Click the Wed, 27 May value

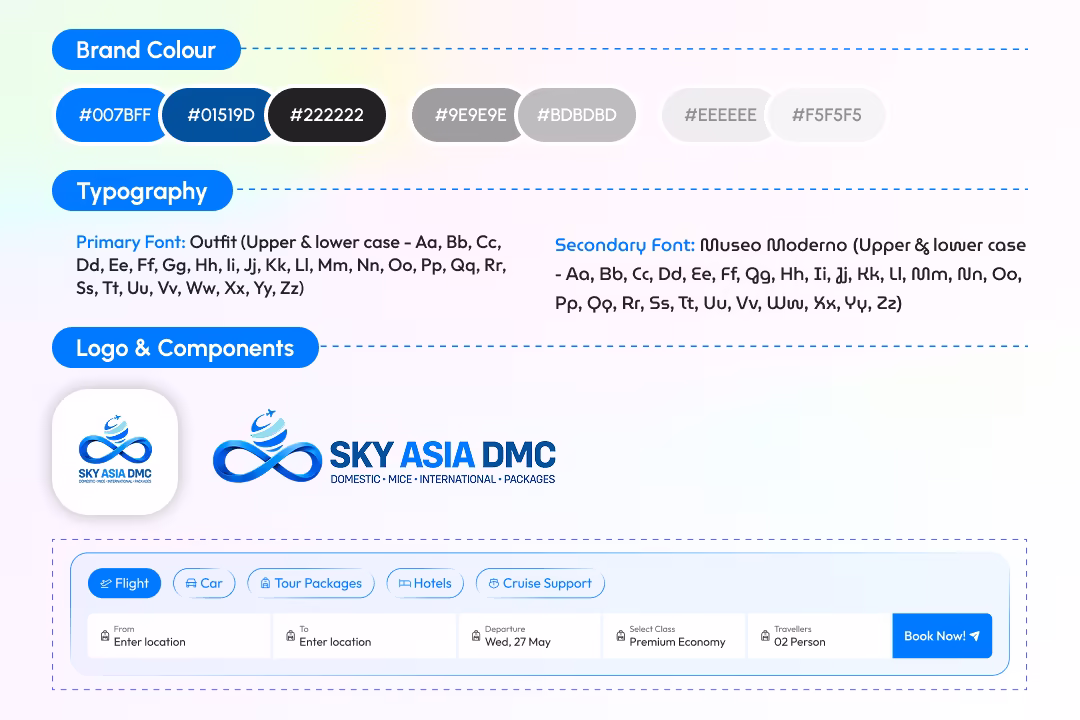tap(518, 642)
